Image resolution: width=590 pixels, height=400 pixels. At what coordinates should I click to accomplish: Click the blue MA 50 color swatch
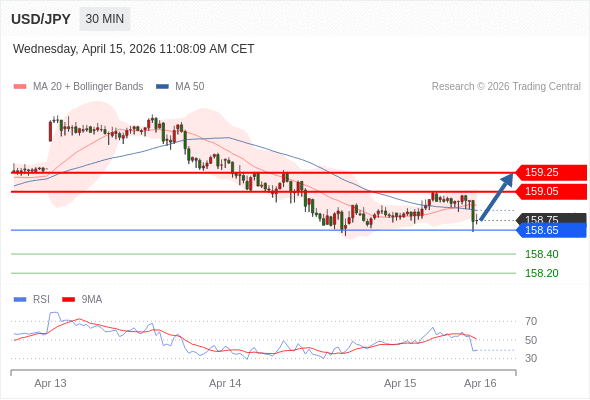click(x=162, y=87)
